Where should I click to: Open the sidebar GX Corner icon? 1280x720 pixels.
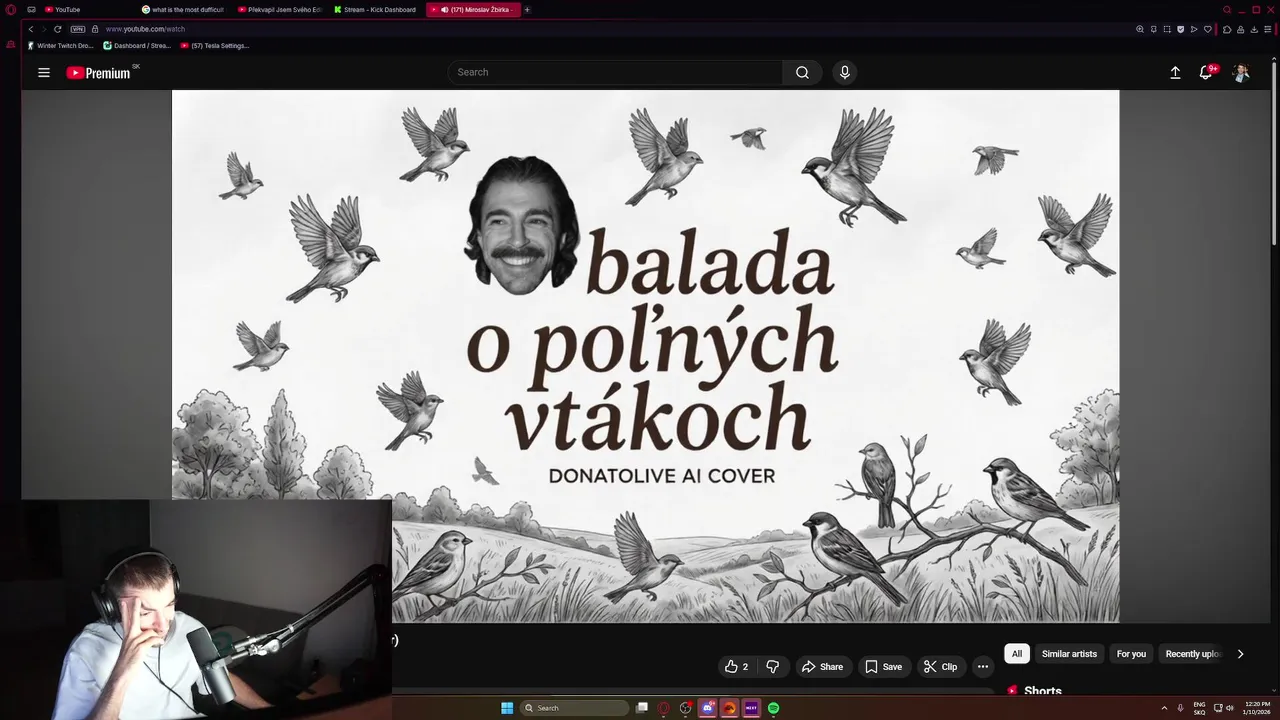[x=11, y=44]
